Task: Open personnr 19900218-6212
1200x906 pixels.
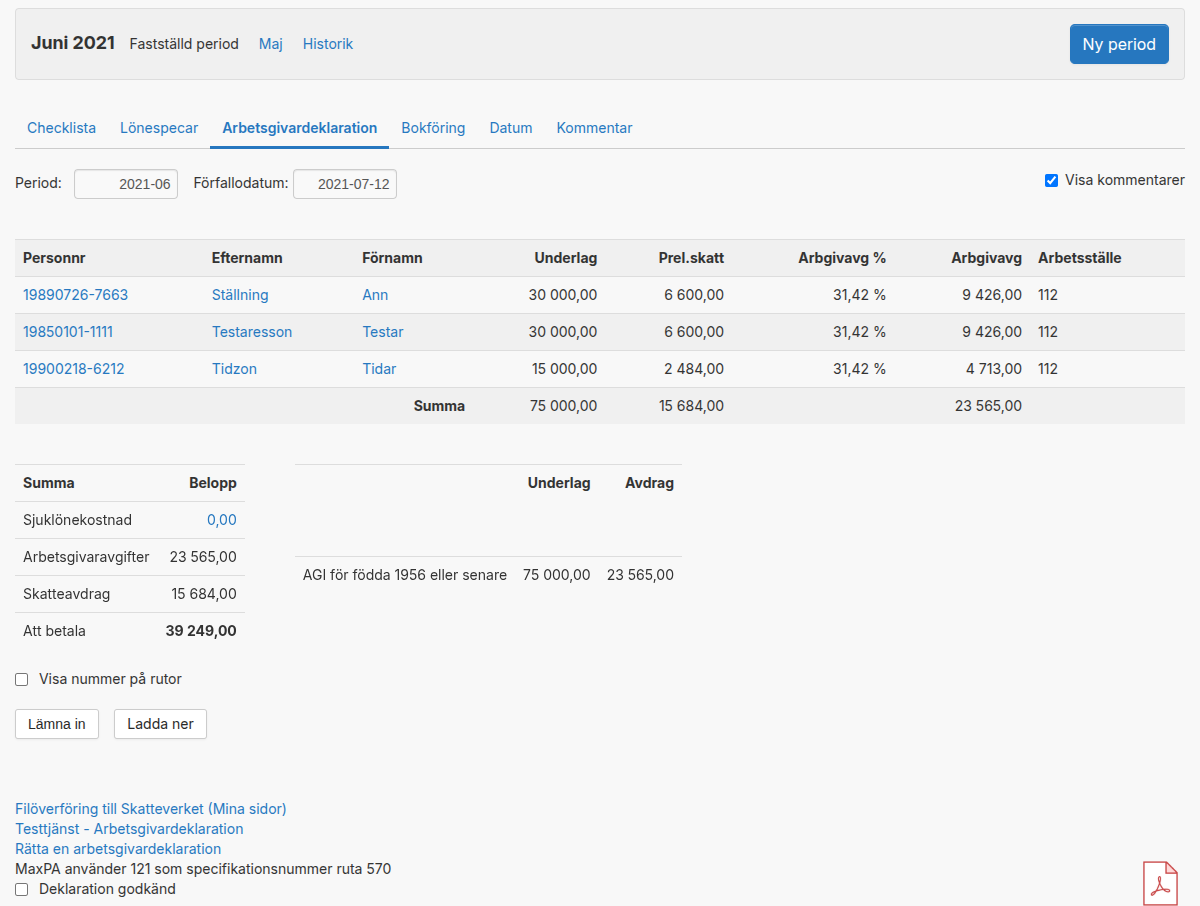Action: tap(74, 369)
